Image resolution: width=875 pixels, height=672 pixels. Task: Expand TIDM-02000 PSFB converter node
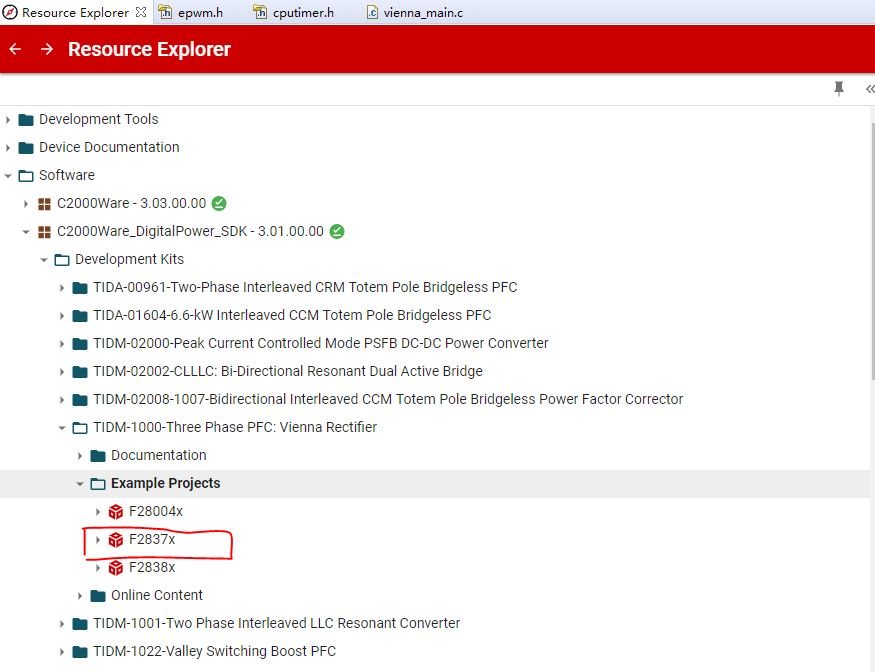(x=61, y=343)
